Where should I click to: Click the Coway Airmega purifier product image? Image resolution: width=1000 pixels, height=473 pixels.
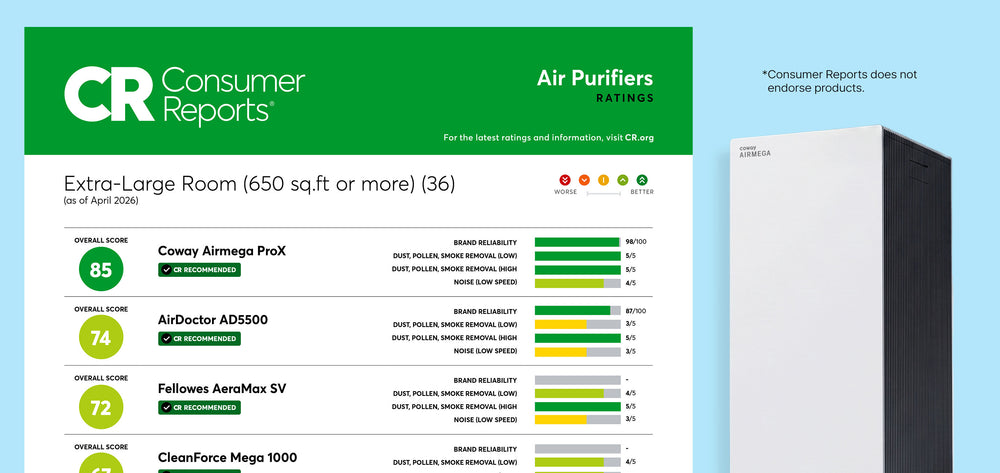pos(841,299)
